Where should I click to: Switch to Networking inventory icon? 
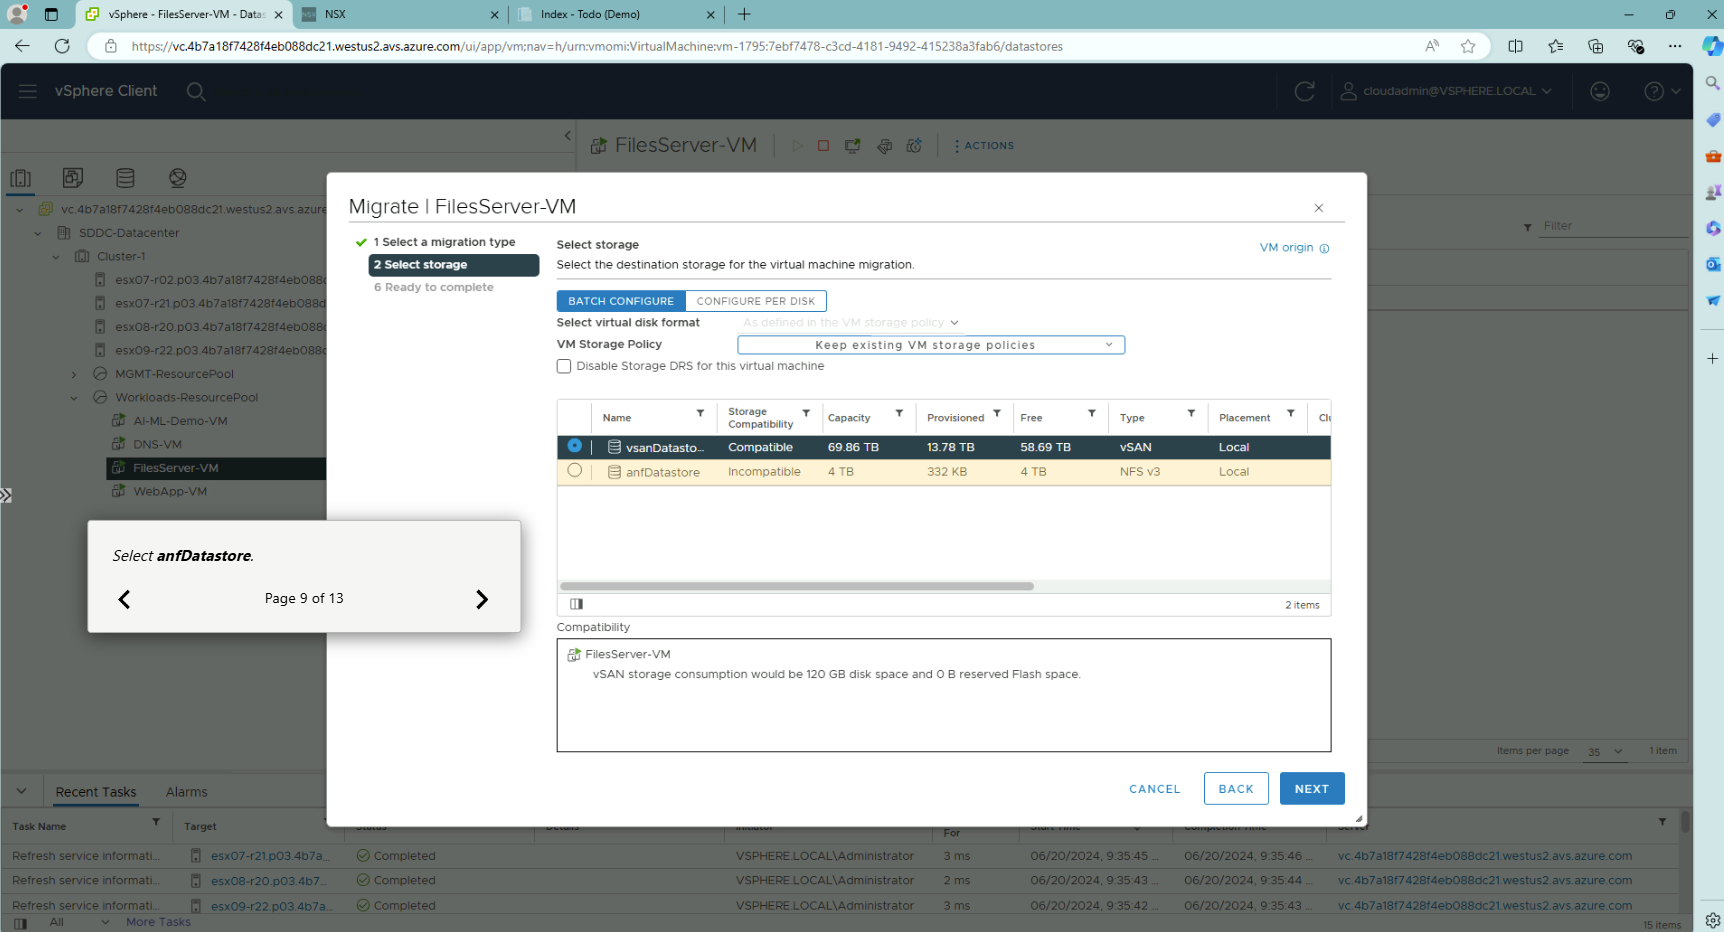(178, 178)
